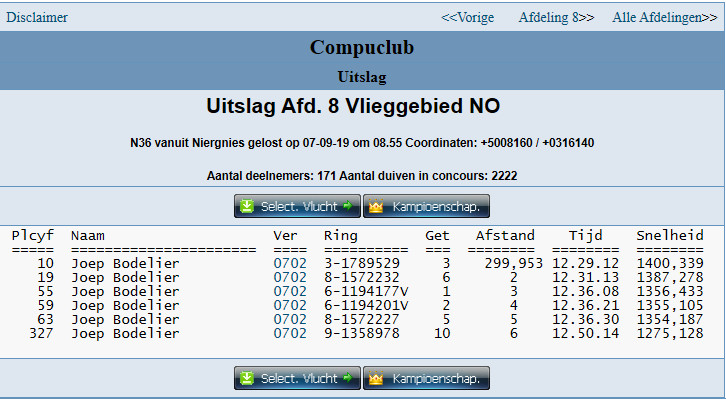Click speed value 1355,105
726x399 pixels.
point(670,305)
